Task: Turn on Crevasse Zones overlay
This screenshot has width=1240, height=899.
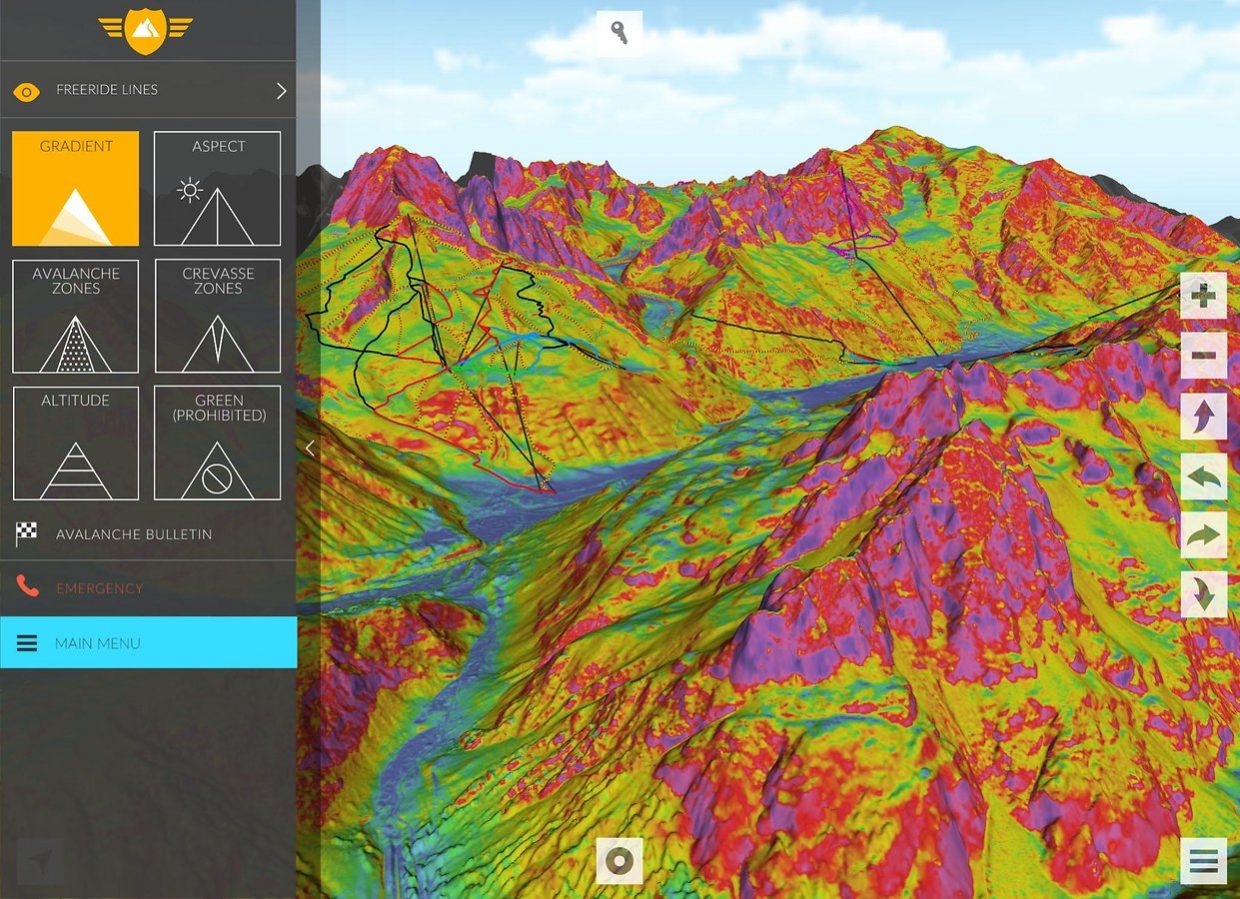Action: pyautogui.click(x=217, y=315)
